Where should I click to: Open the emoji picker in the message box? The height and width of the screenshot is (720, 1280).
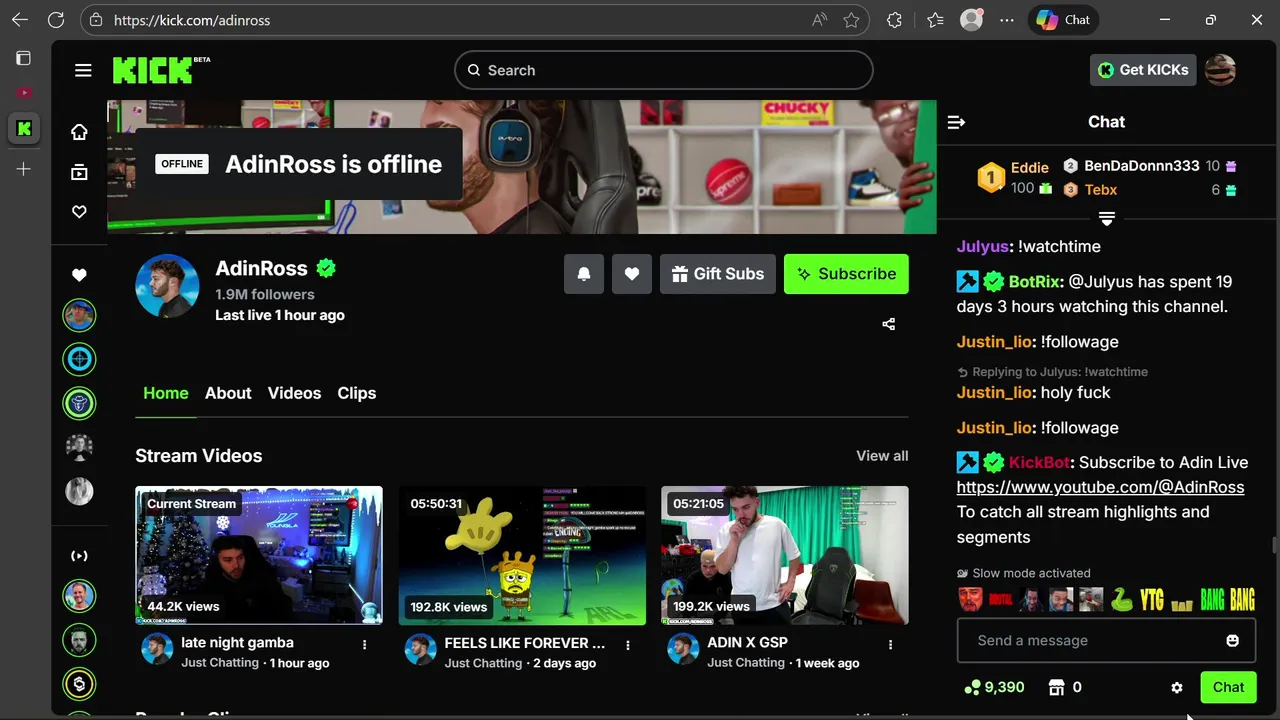pos(1233,640)
